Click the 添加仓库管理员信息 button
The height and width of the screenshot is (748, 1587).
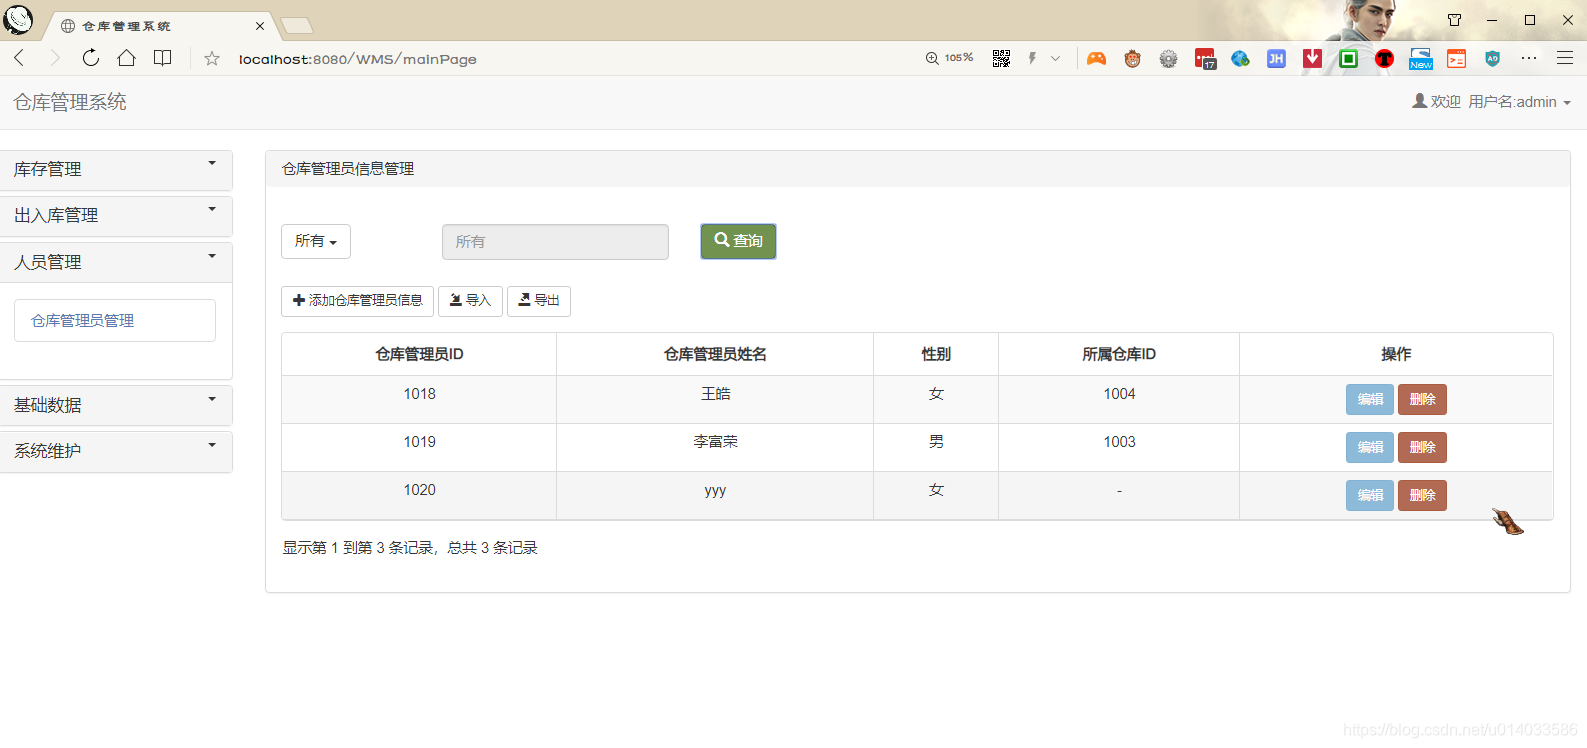pos(357,301)
